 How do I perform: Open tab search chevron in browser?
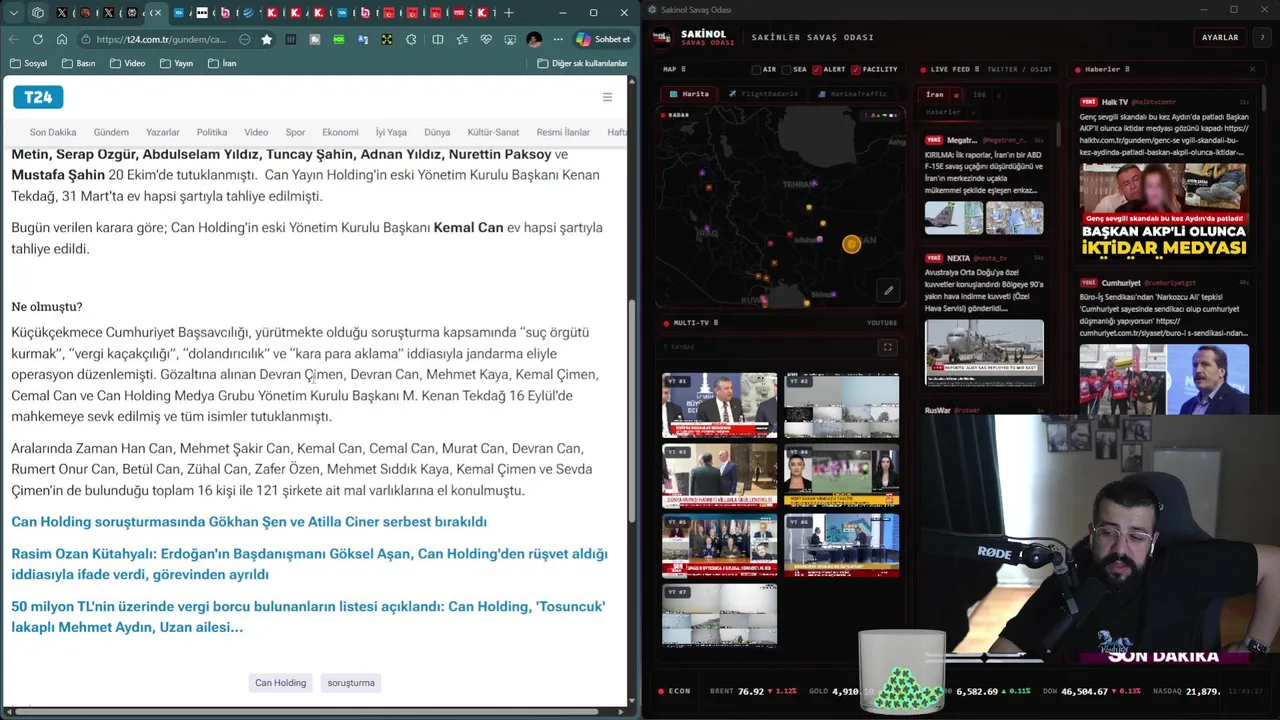pos(13,13)
